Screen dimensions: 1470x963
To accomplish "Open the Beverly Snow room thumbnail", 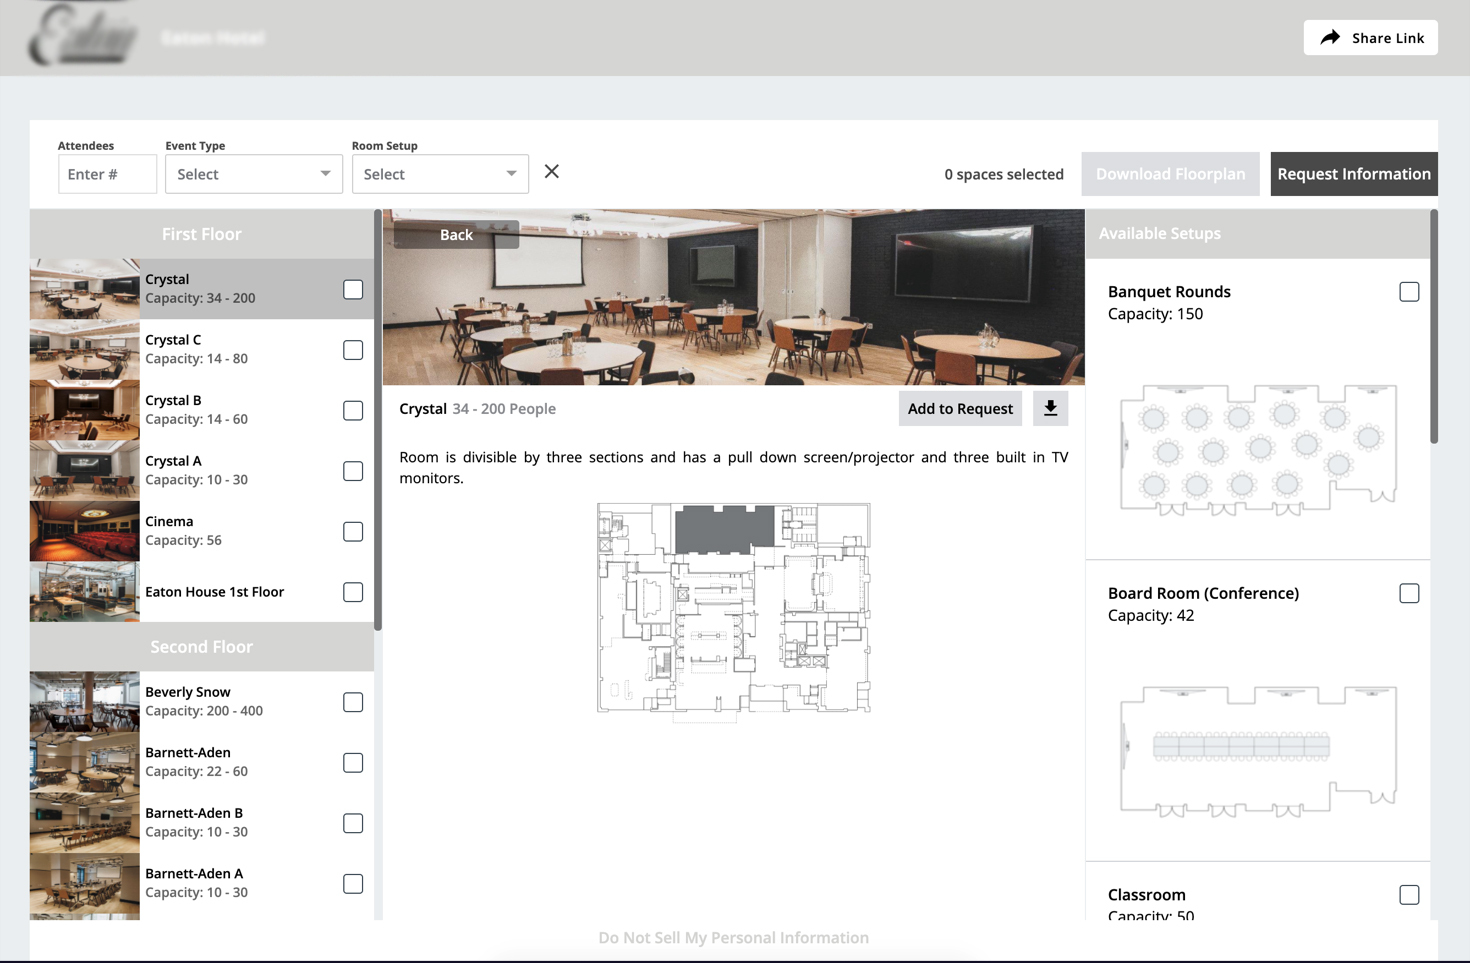I will coord(85,702).
